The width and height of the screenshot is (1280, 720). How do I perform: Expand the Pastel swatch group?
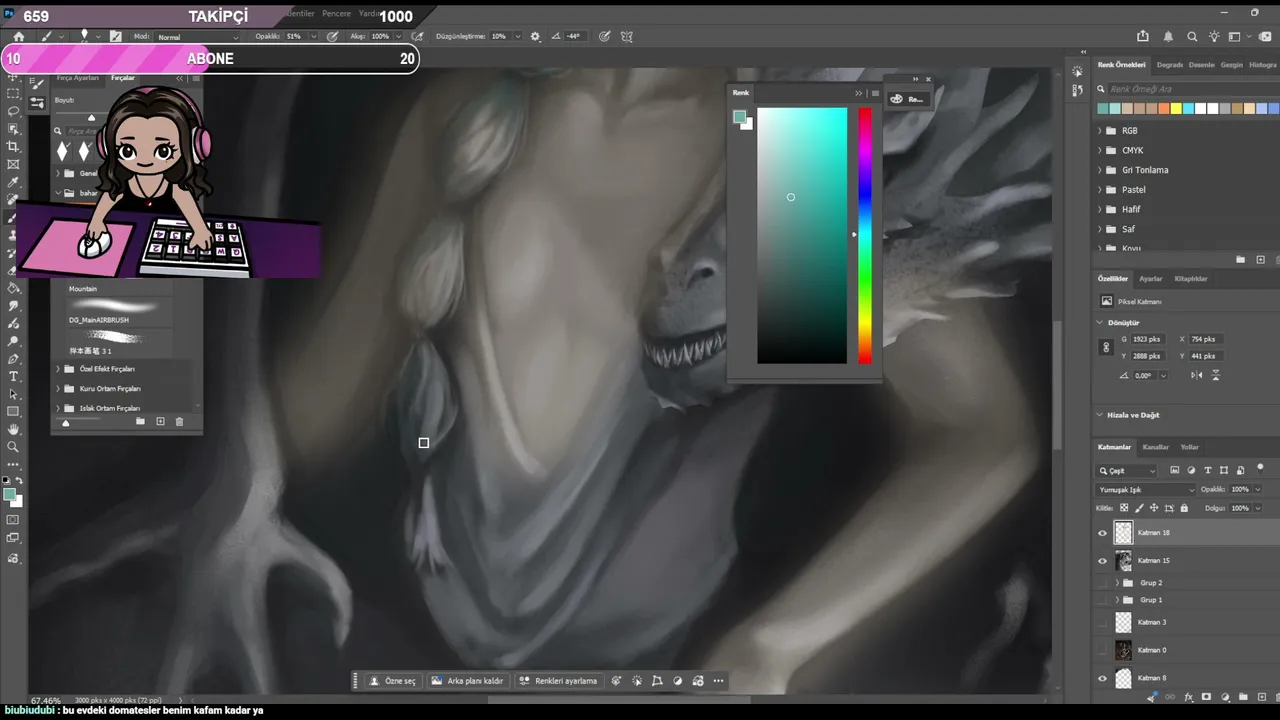point(1100,190)
